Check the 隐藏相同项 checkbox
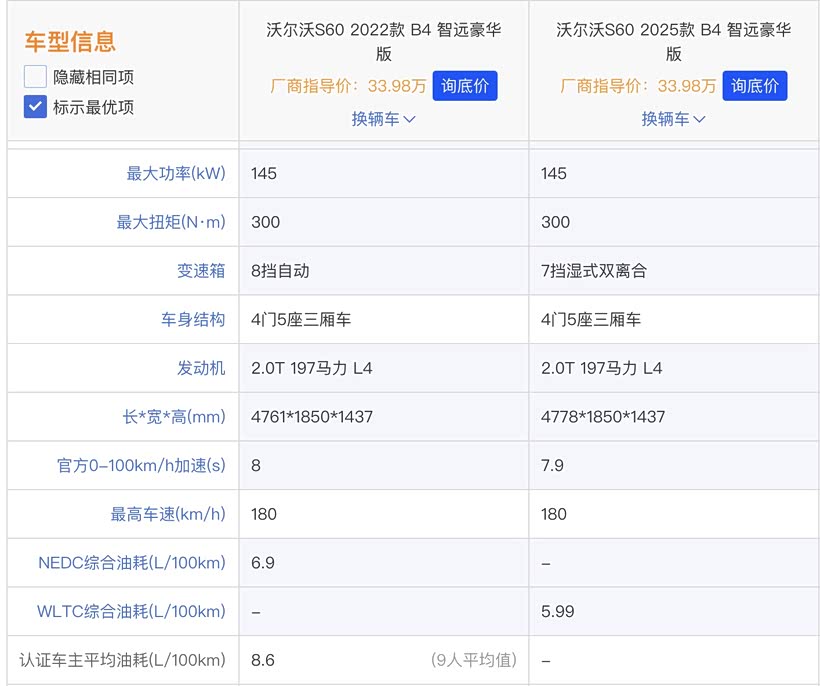The height and width of the screenshot is (686, 820). pyautogui.click(x=36, y=77)
